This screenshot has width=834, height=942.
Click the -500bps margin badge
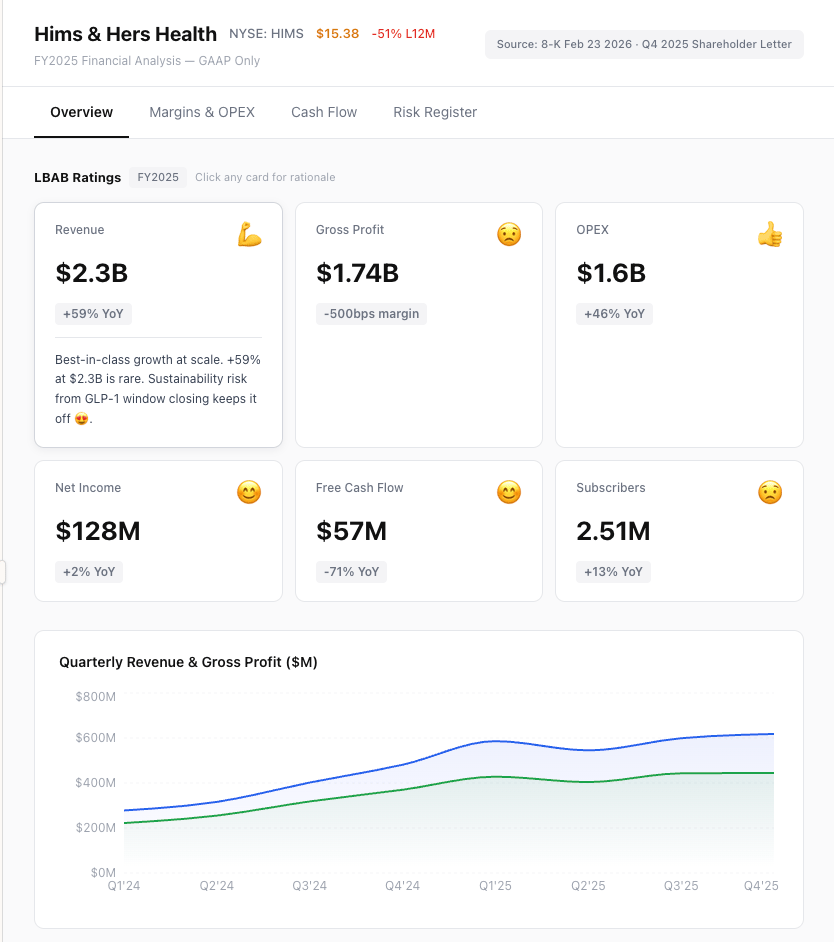[371, 314]
